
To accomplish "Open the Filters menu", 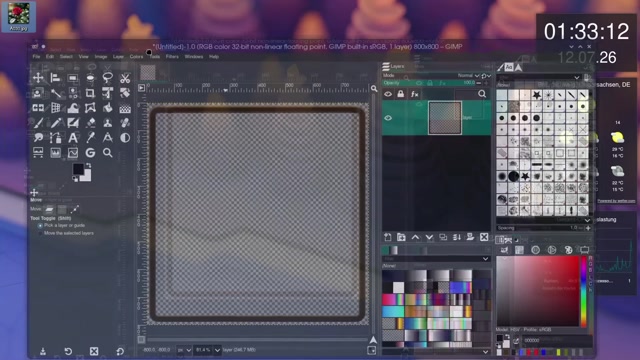I will point(172,57).
